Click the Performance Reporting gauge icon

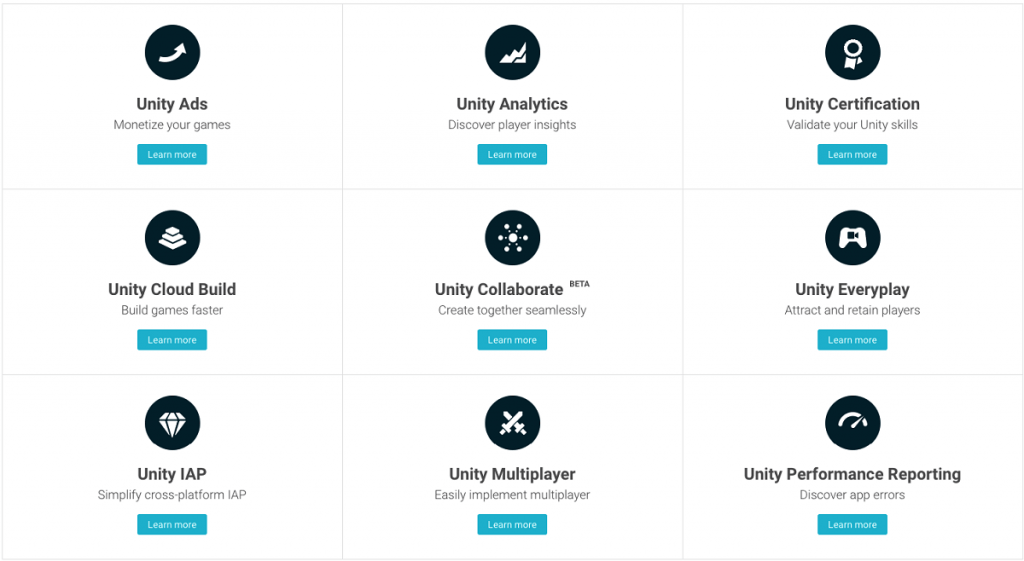click(853, 423)
